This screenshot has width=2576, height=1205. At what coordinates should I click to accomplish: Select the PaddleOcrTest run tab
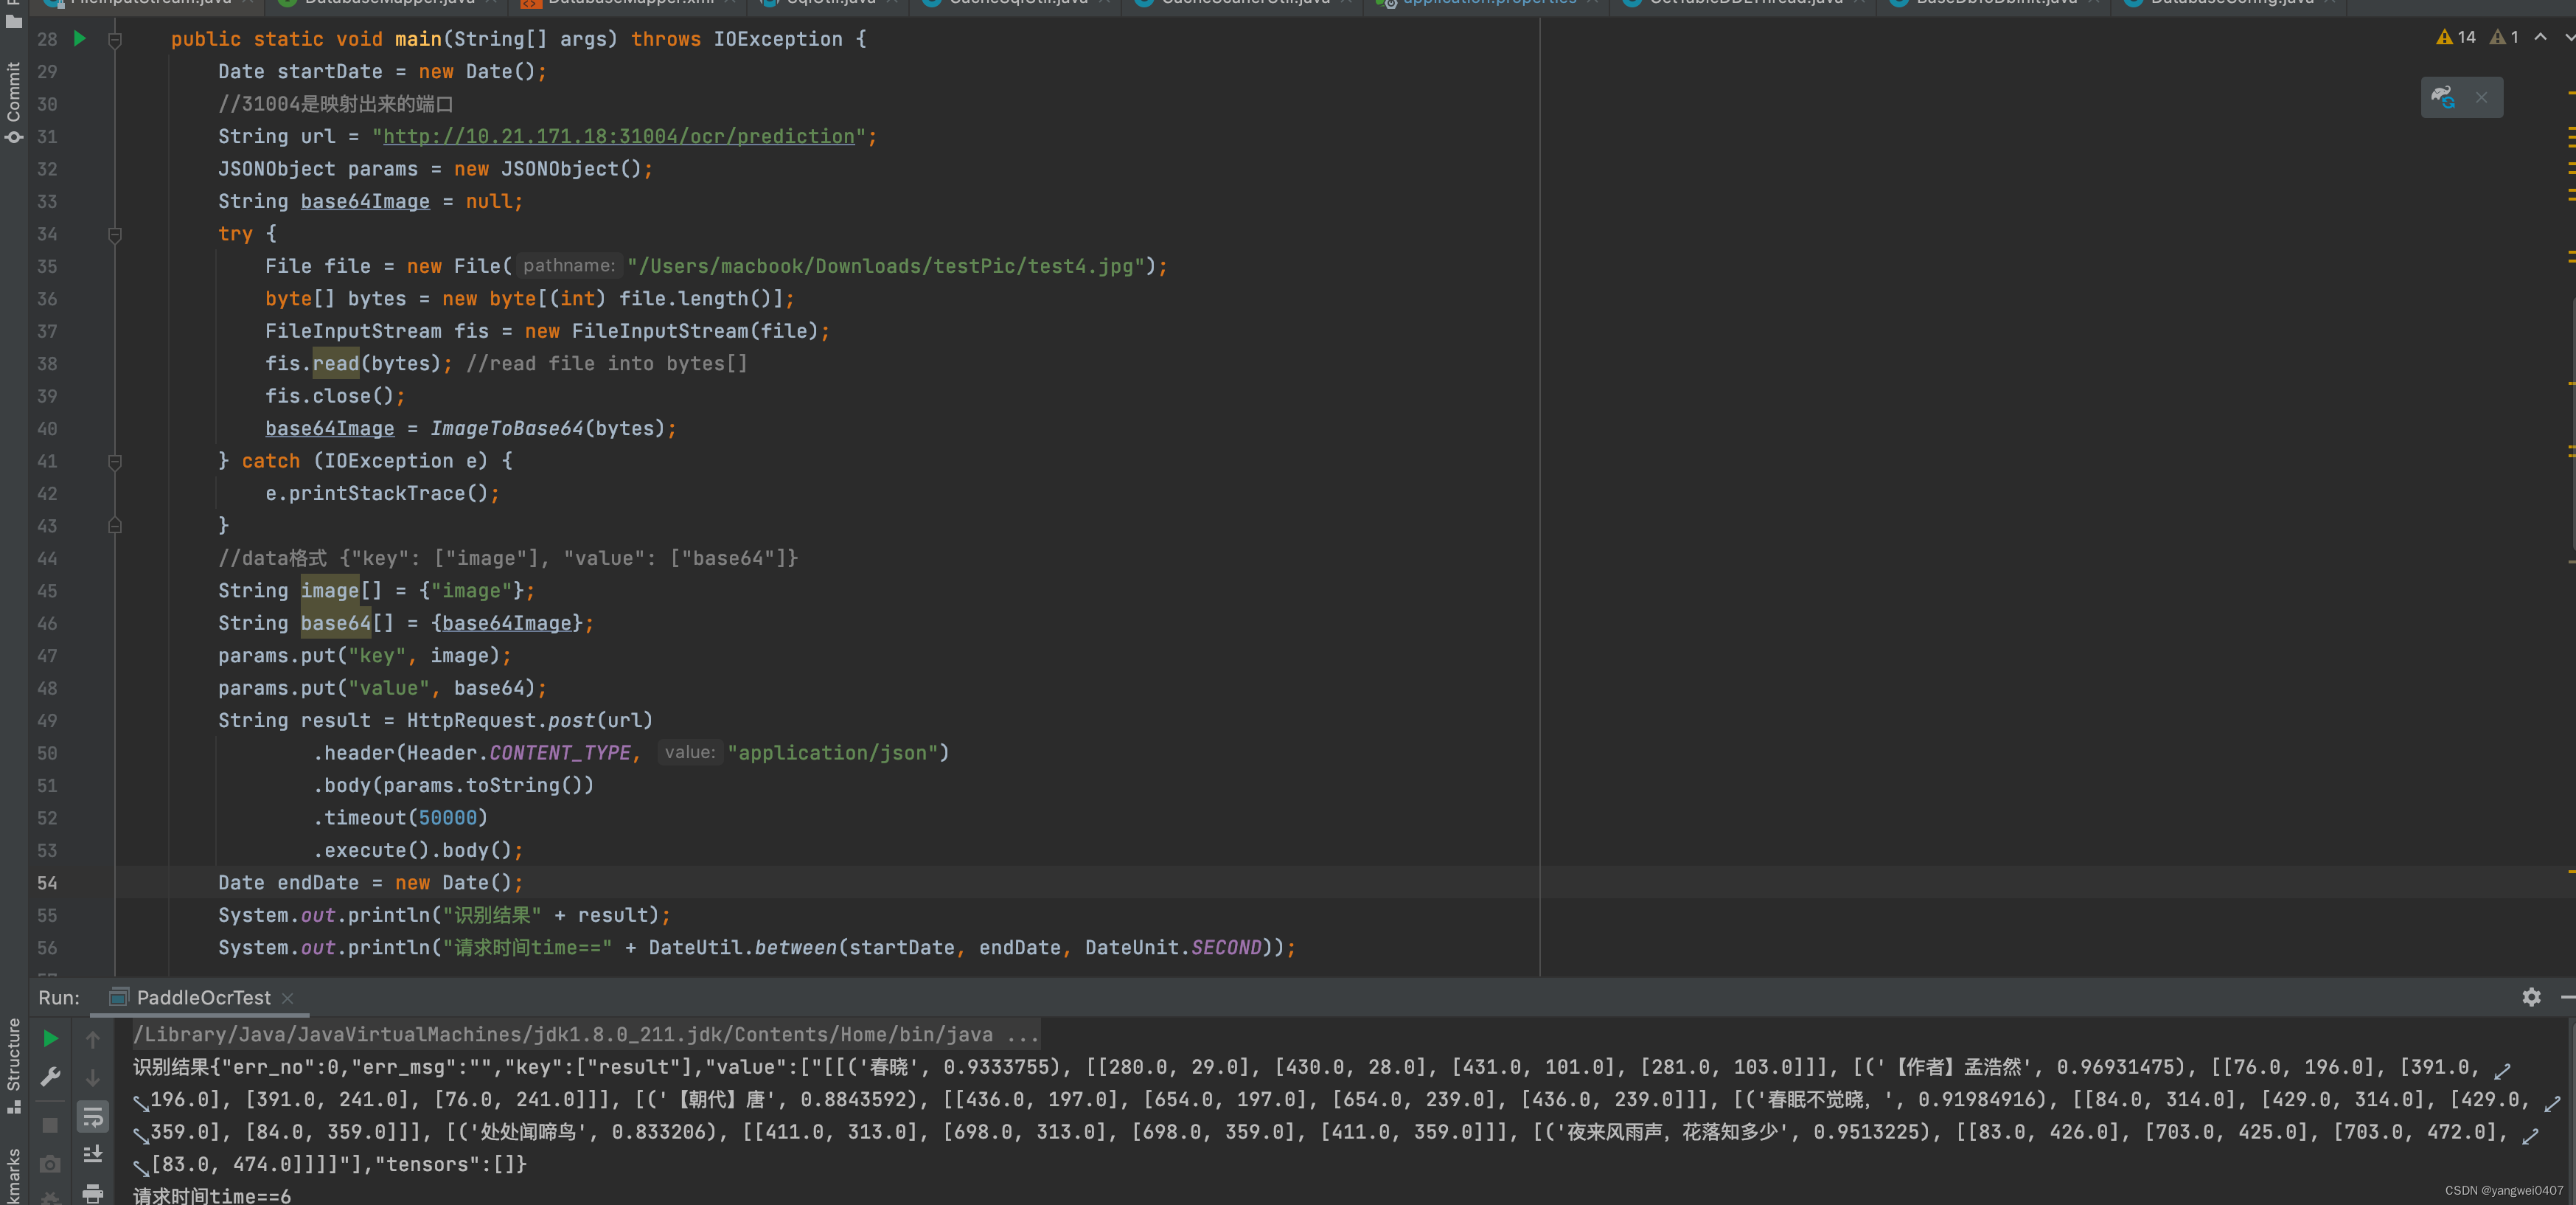click(203, 998)
